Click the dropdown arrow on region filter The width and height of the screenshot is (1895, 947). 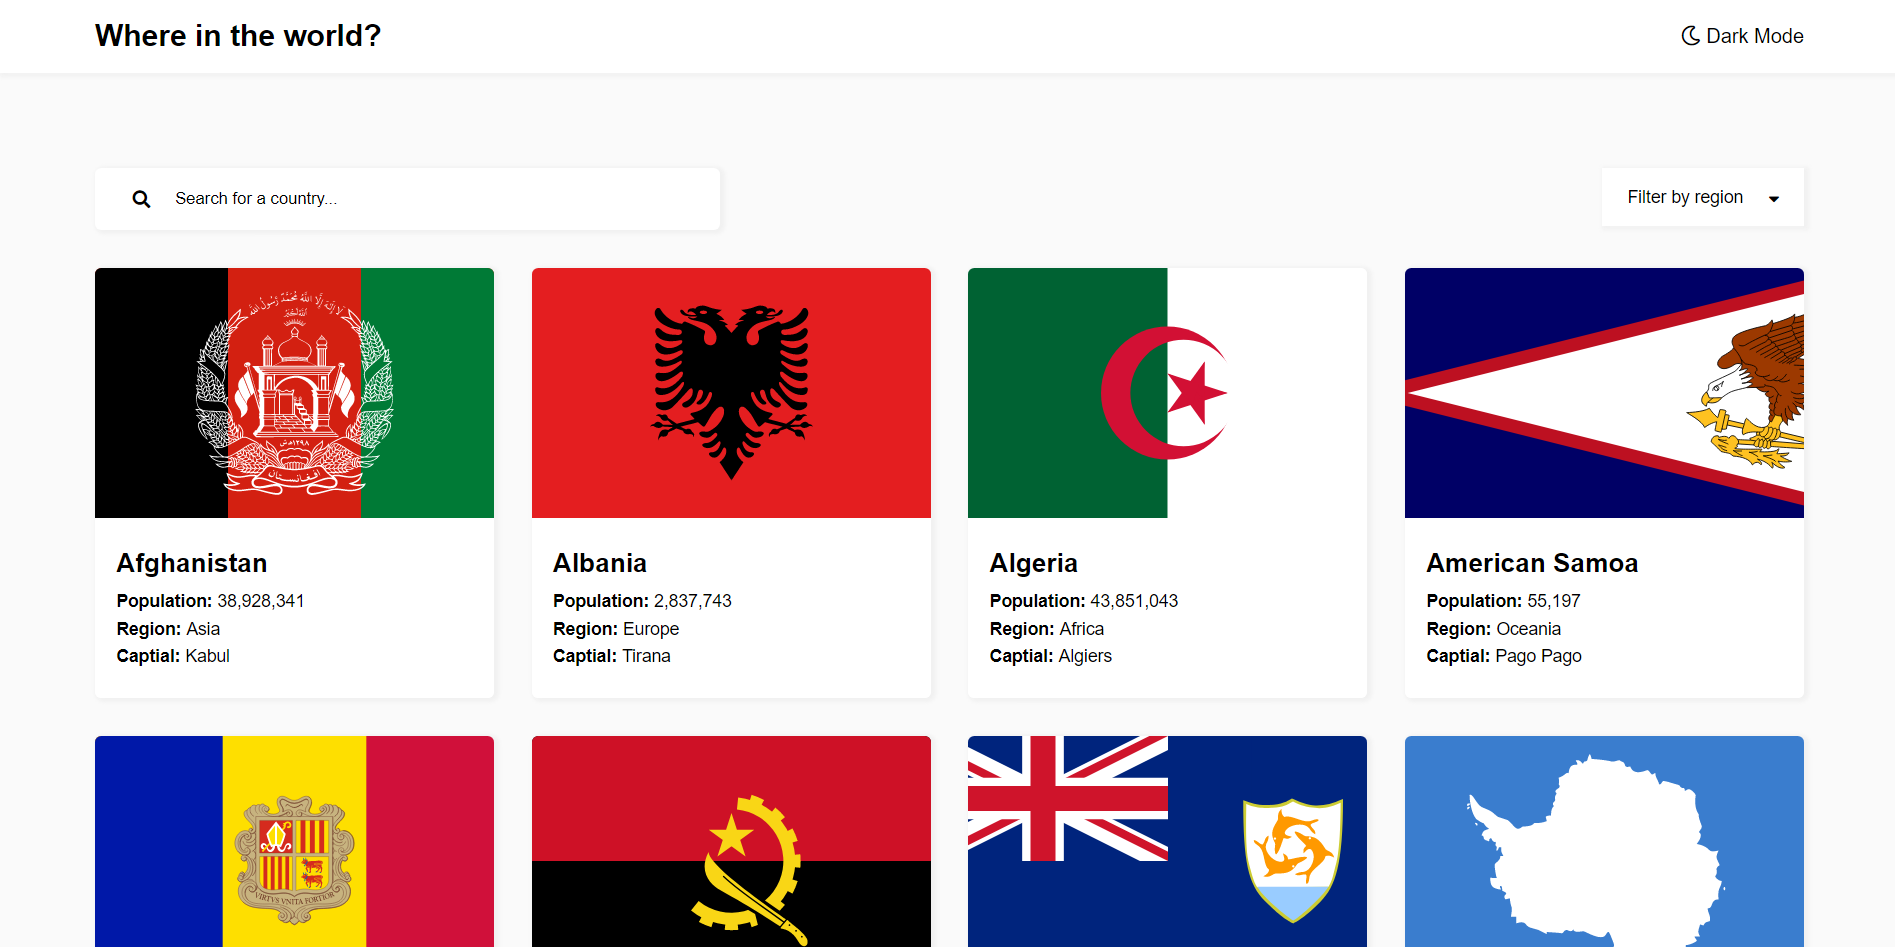click(x=1775, y=198)
